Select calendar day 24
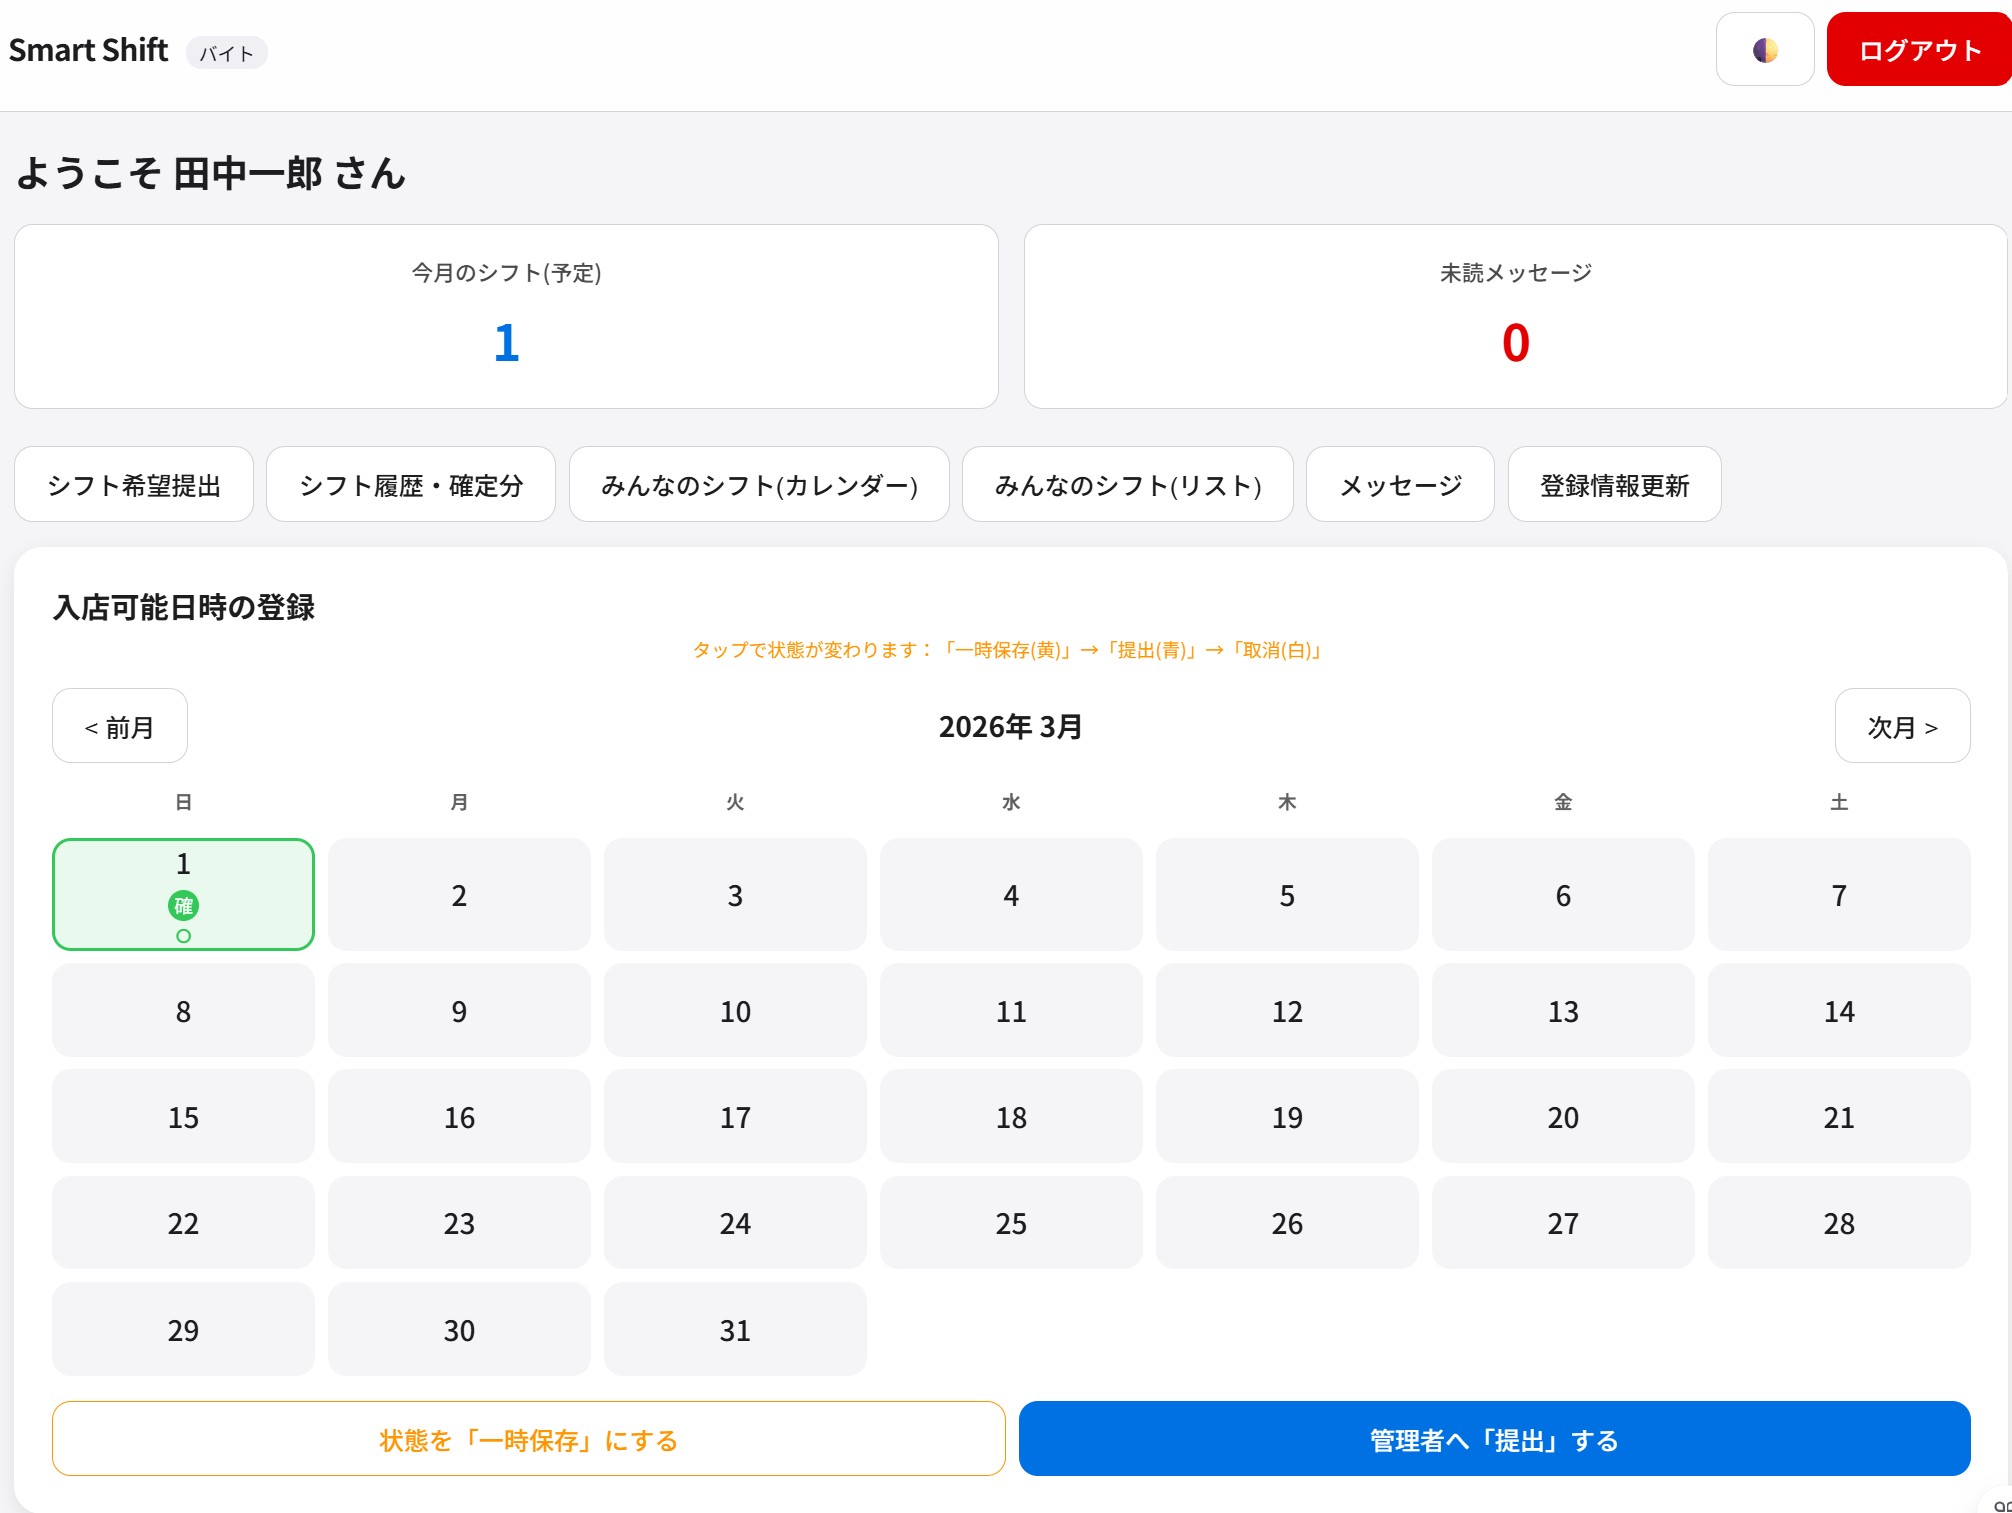 [x=735, y=1222]
